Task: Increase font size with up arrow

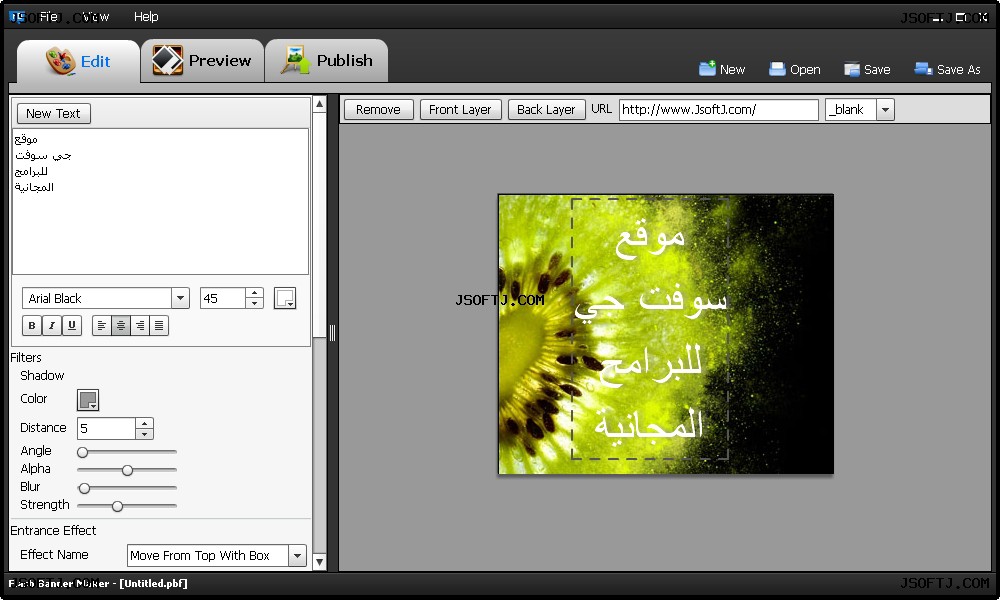Action: (254, 293)
